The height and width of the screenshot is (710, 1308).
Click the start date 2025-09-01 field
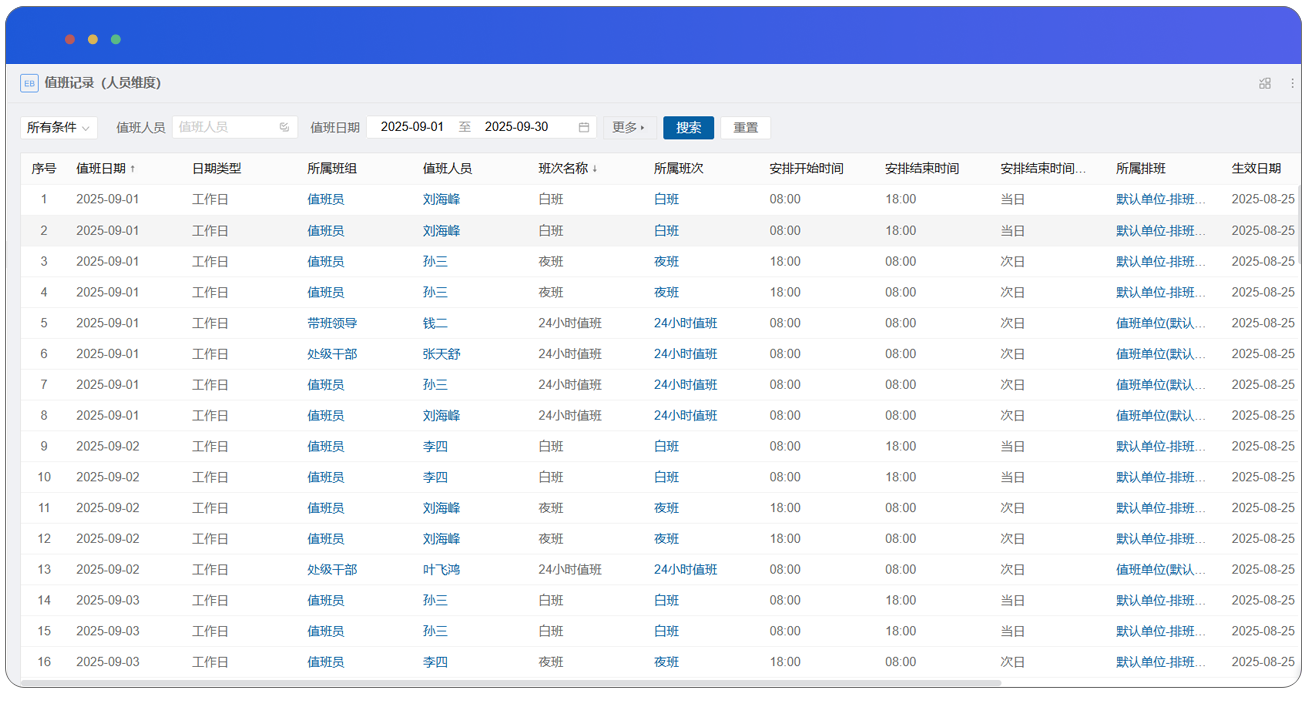(x=412, y=128)
